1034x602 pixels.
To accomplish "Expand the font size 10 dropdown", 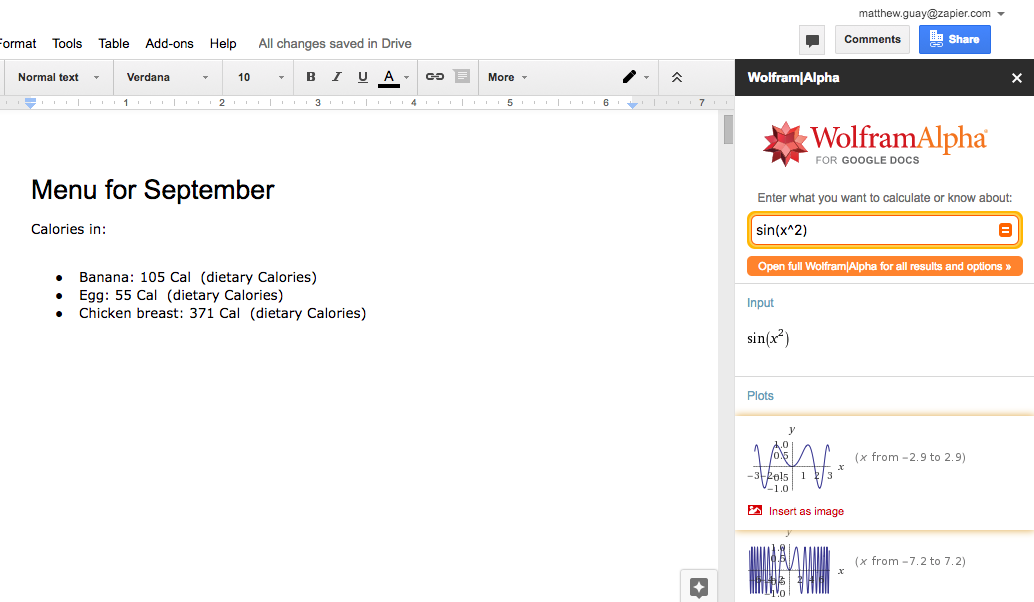I will [x=260, y=77].
